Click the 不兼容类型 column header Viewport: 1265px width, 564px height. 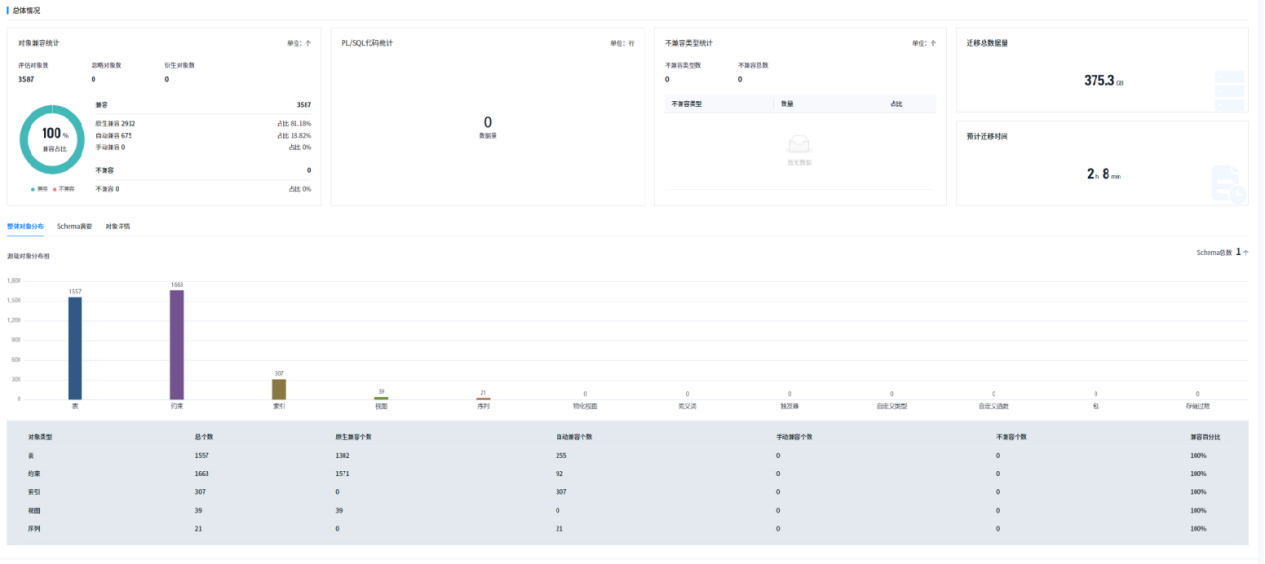click(686, 103)
